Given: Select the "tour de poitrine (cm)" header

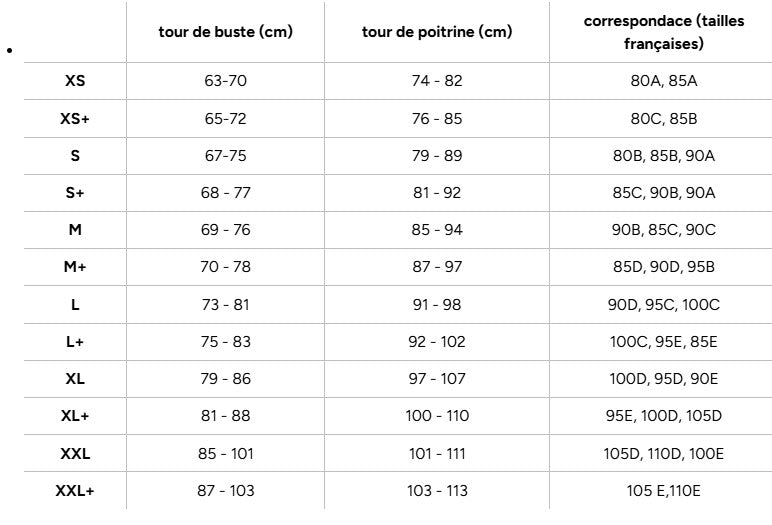Looking at the screenshot, I should pyautogui.click(x=437, y=32).
